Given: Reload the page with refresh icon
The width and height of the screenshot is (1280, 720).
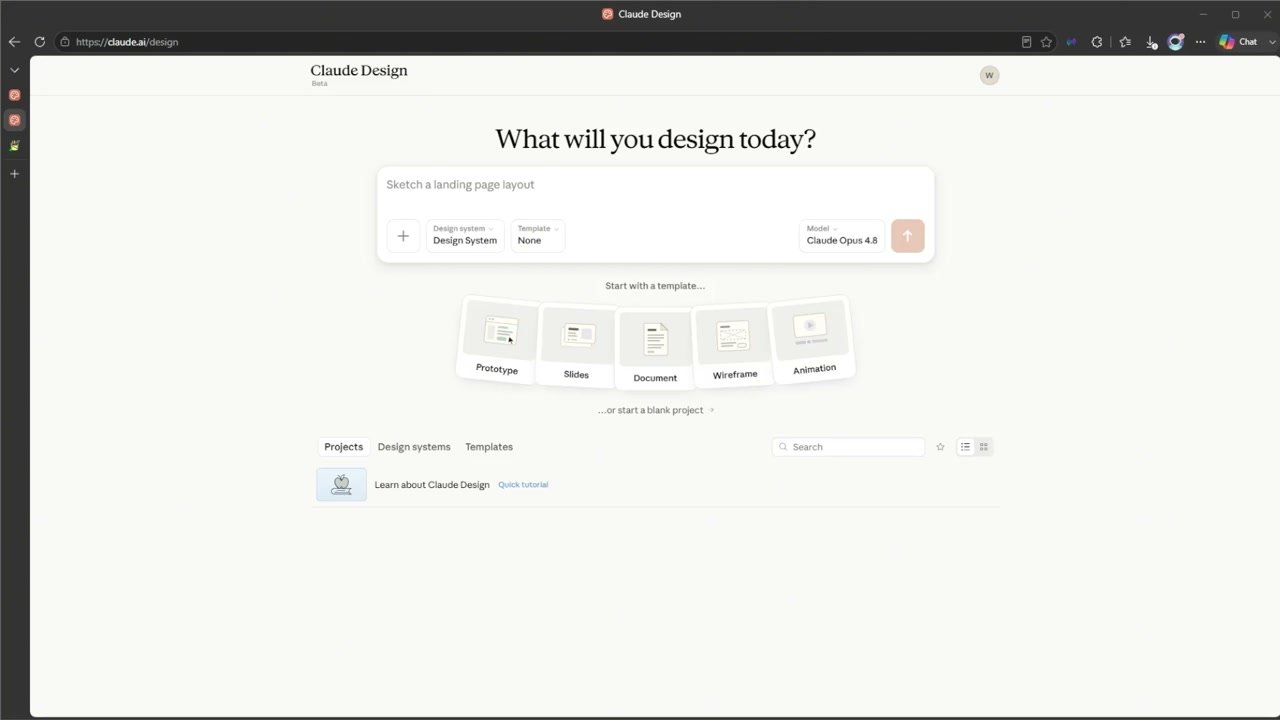Looking at the screenshot, I should (x=40, y=42).
